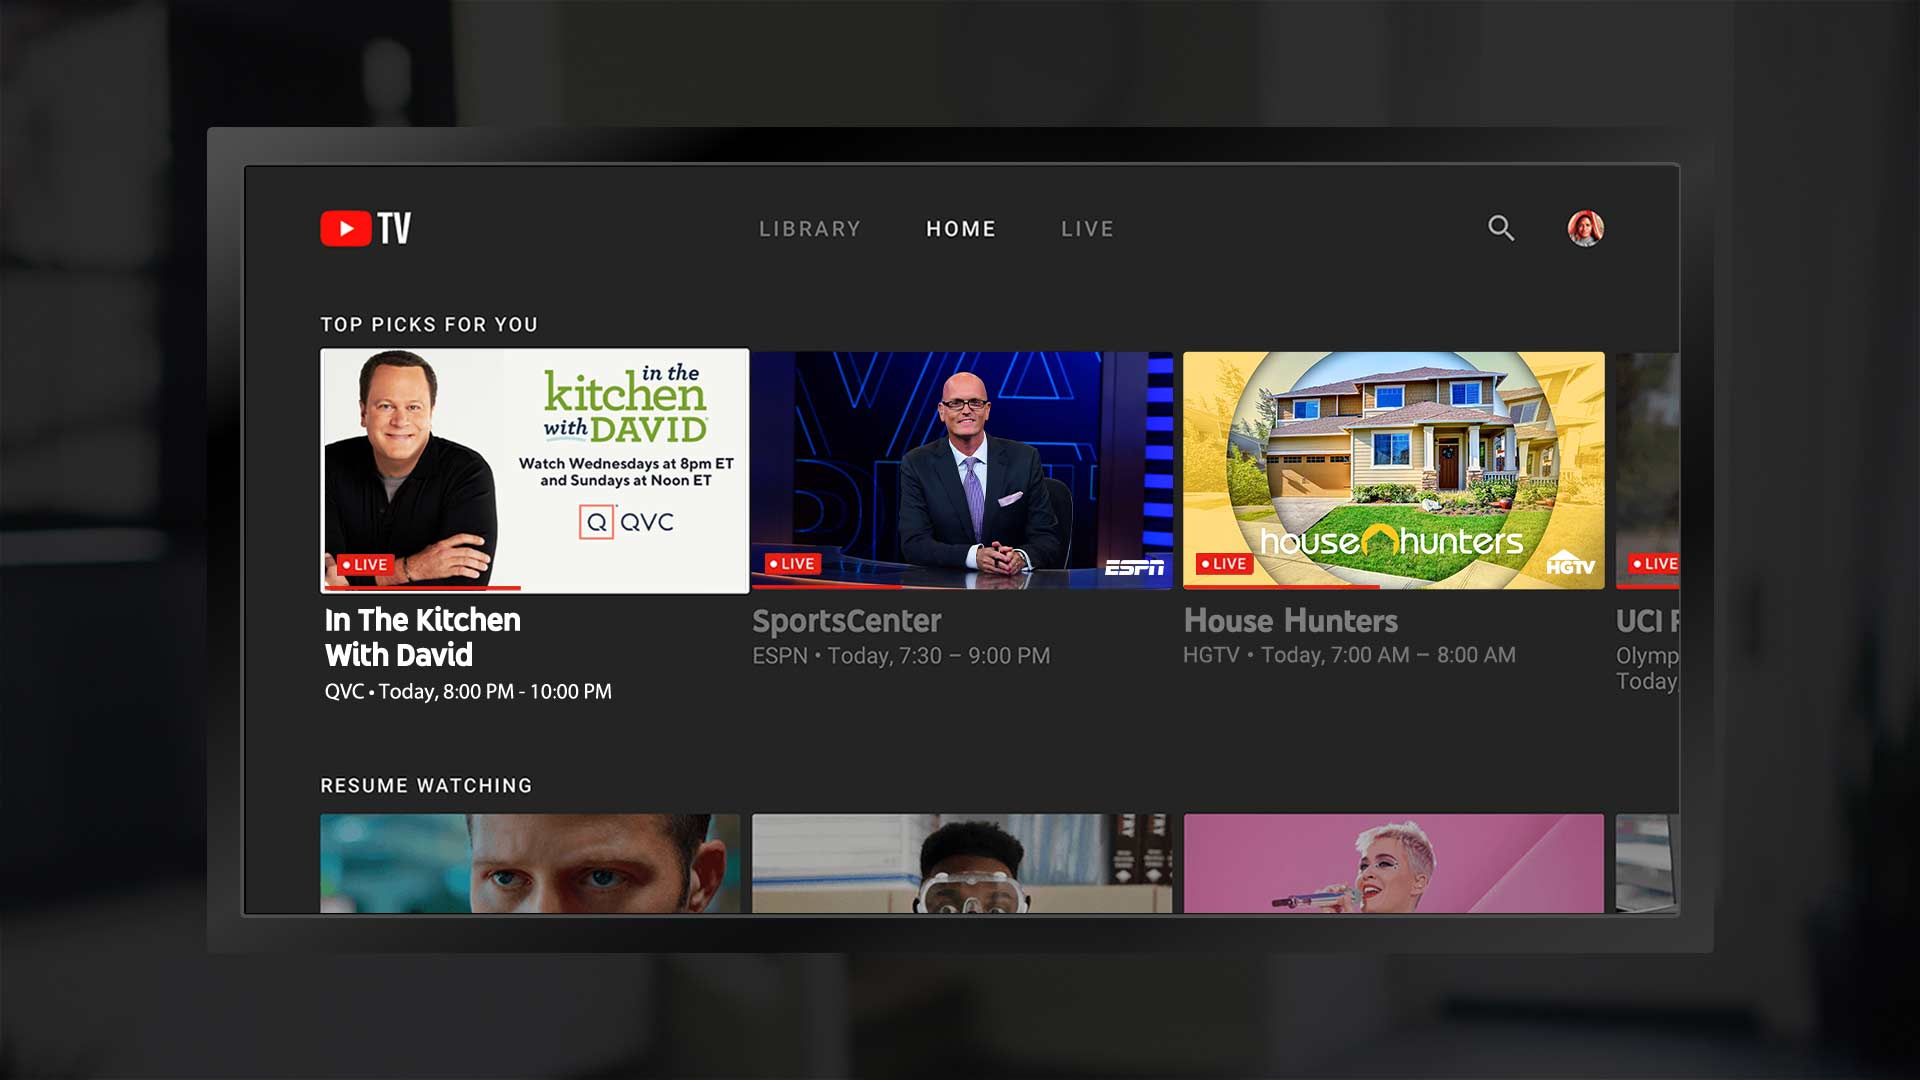Open the pink singer Resume Watching thumbnail
Screen dimensions: 1920x1080
(x=1394, y=863)
